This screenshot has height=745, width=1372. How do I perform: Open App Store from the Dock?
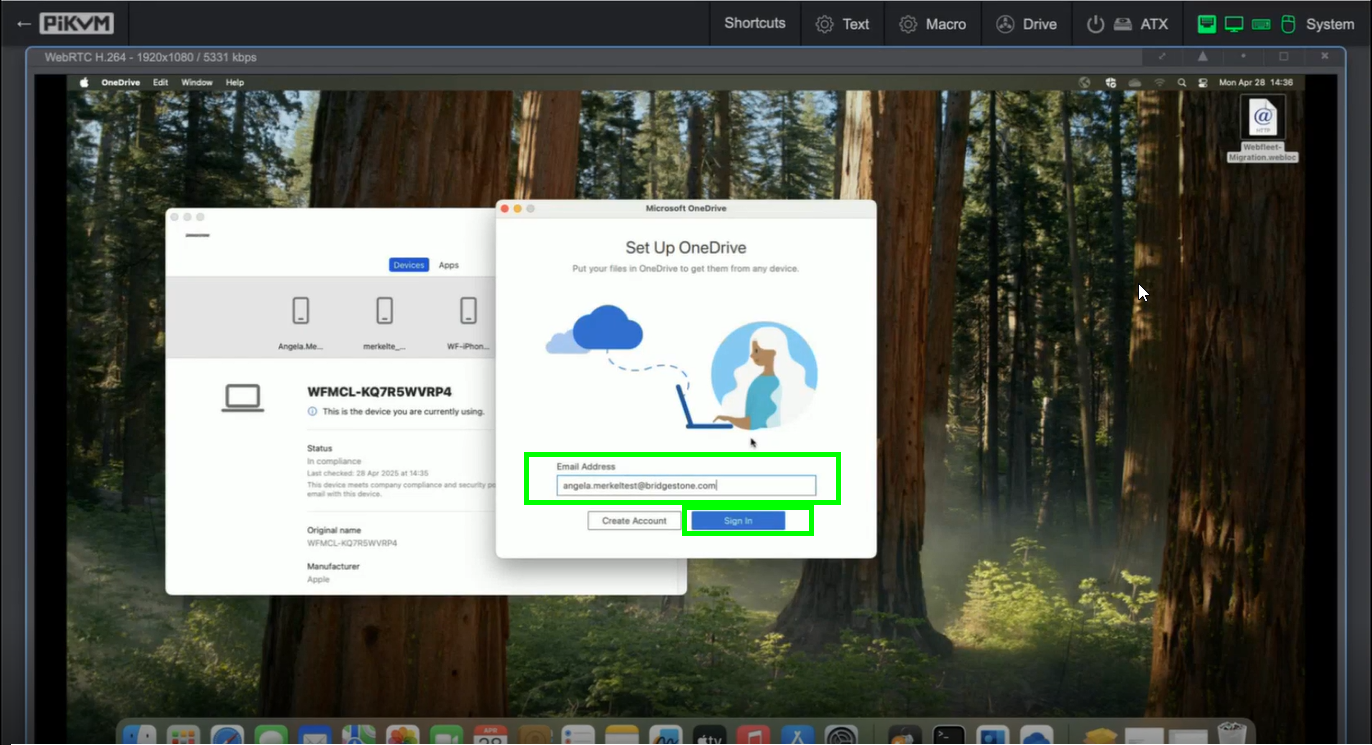click(798, 736)
